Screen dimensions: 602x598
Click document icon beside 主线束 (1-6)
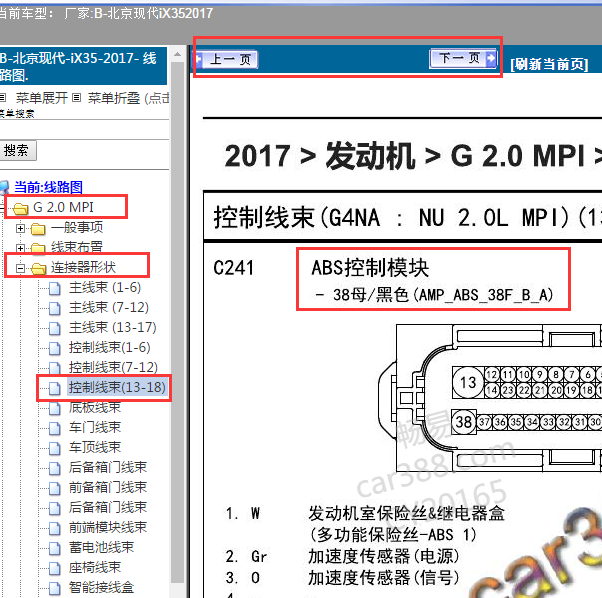click(x=55, y=288)
